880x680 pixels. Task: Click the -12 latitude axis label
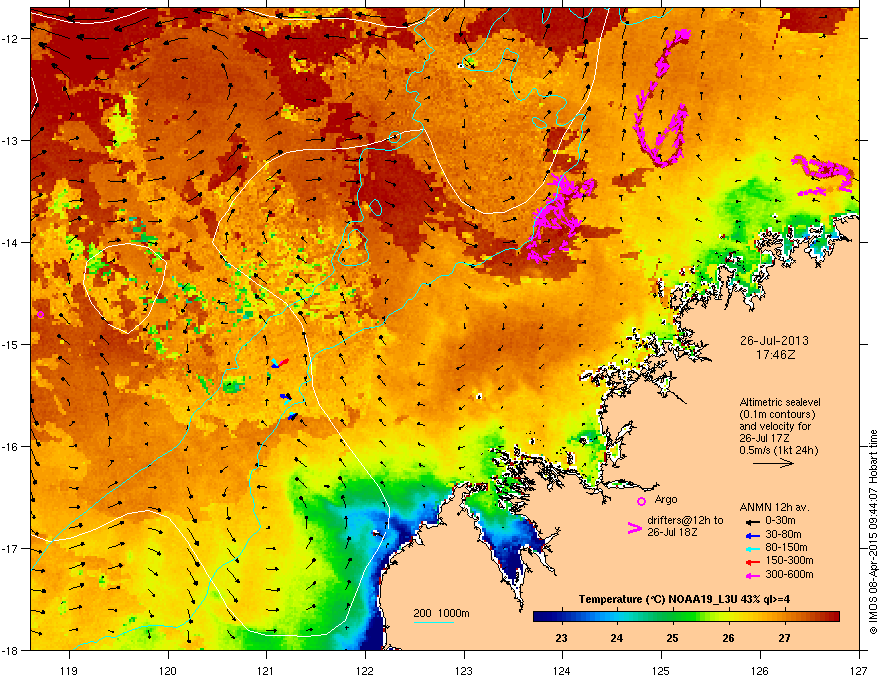tap(11, 38)
